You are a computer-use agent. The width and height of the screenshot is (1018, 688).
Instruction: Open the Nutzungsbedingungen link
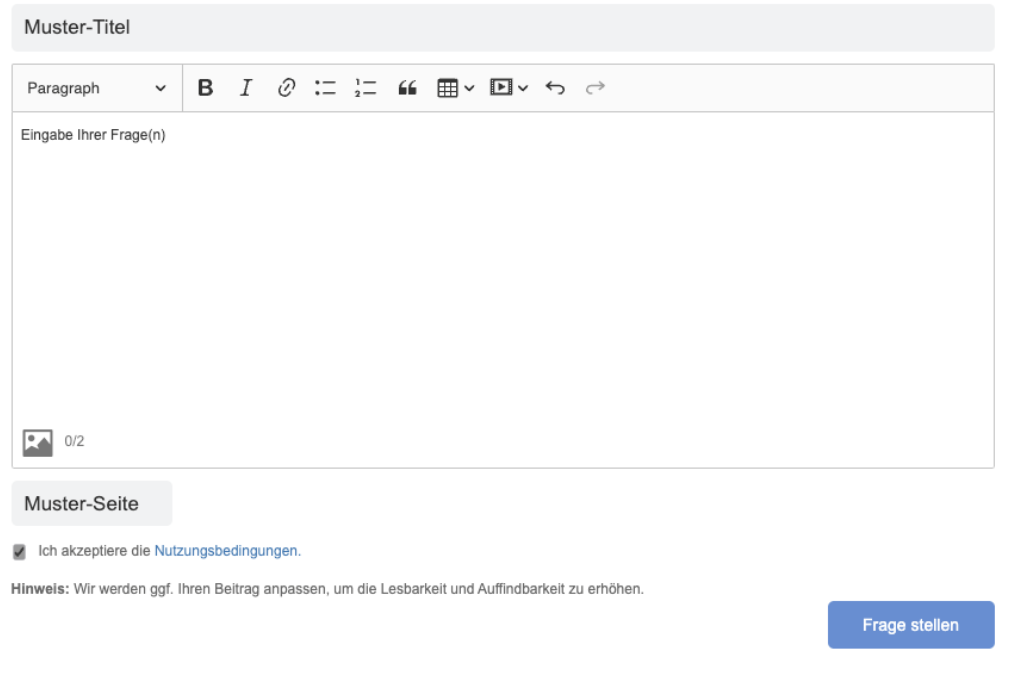[227, 550]
